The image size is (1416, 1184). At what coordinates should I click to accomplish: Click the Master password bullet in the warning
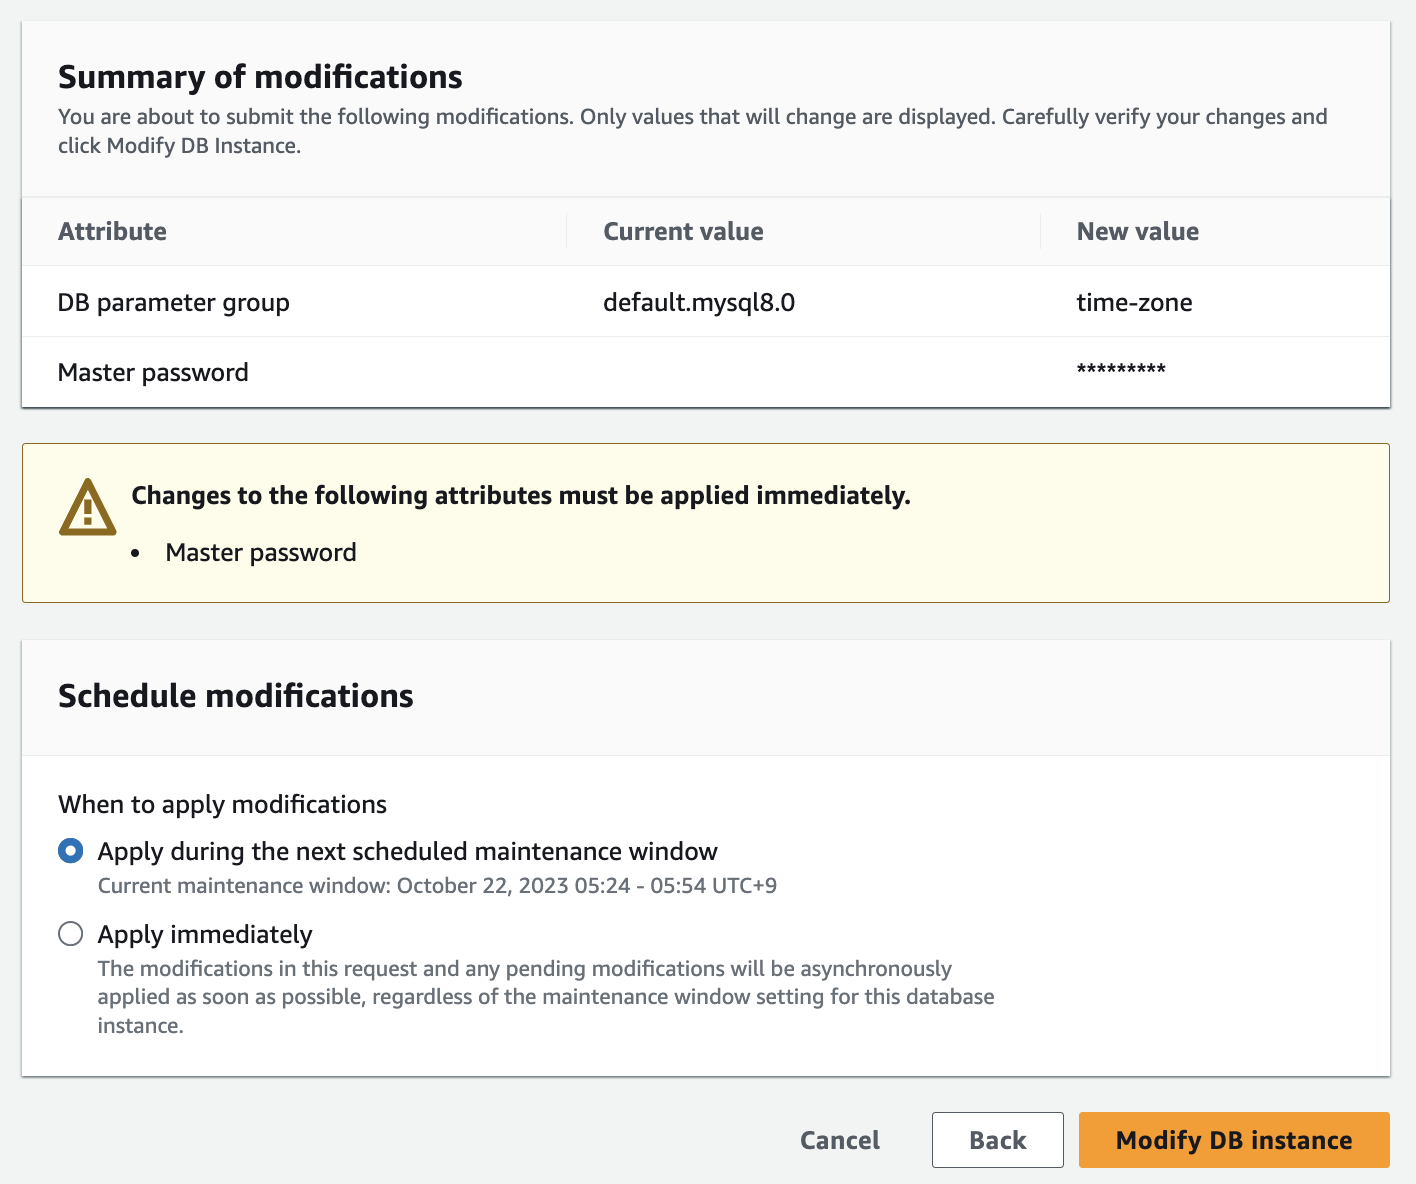click(260, 552)
